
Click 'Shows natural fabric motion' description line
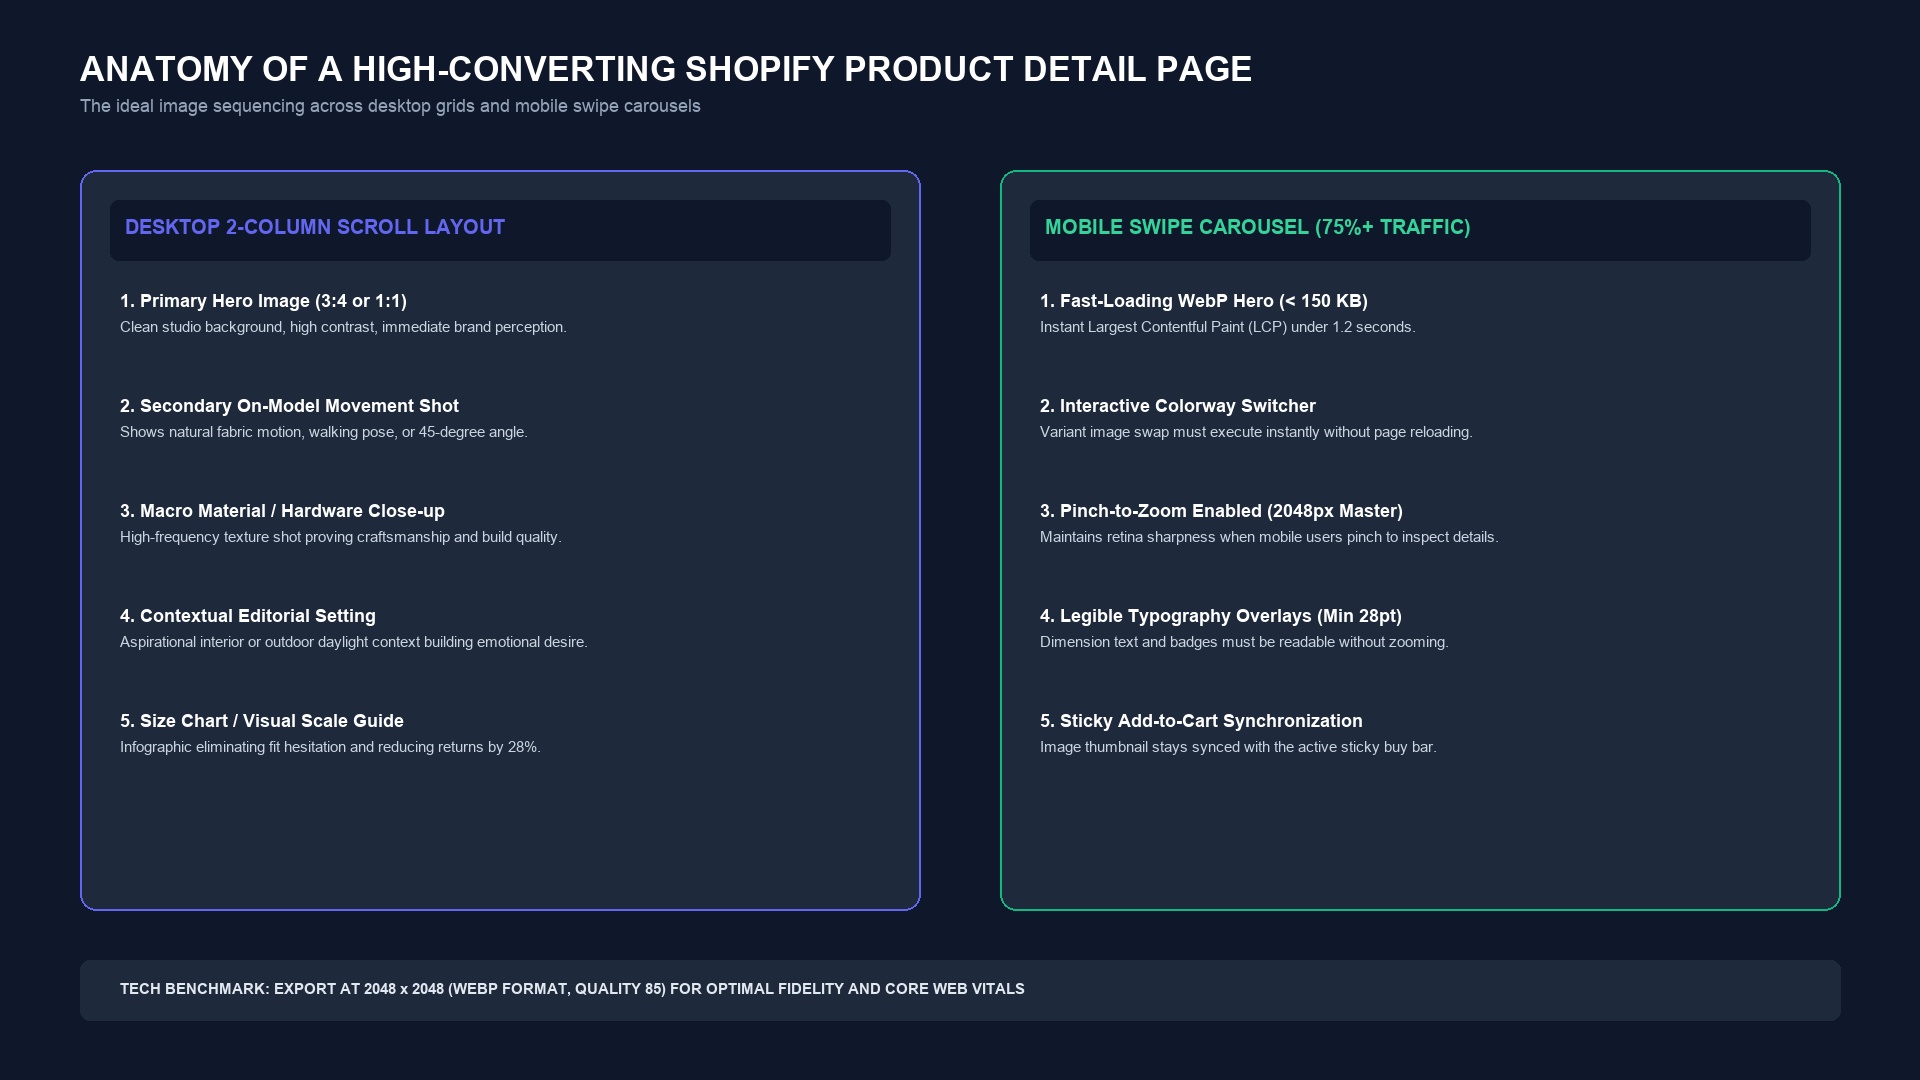pos(324,432)
